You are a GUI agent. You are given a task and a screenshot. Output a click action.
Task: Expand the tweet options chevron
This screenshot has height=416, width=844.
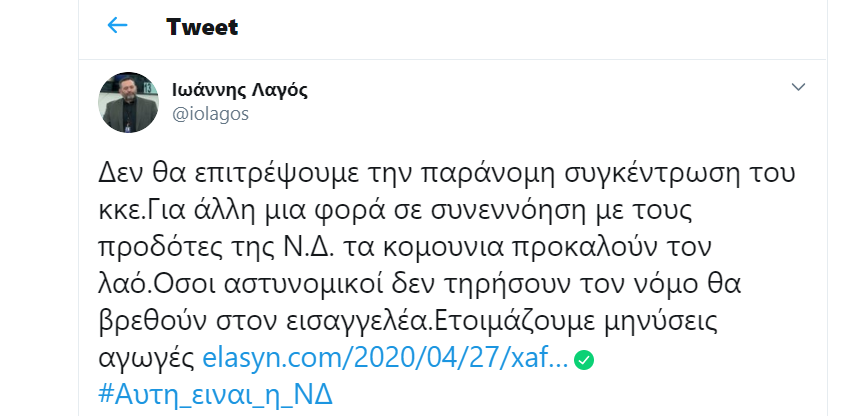click(798, 87)
